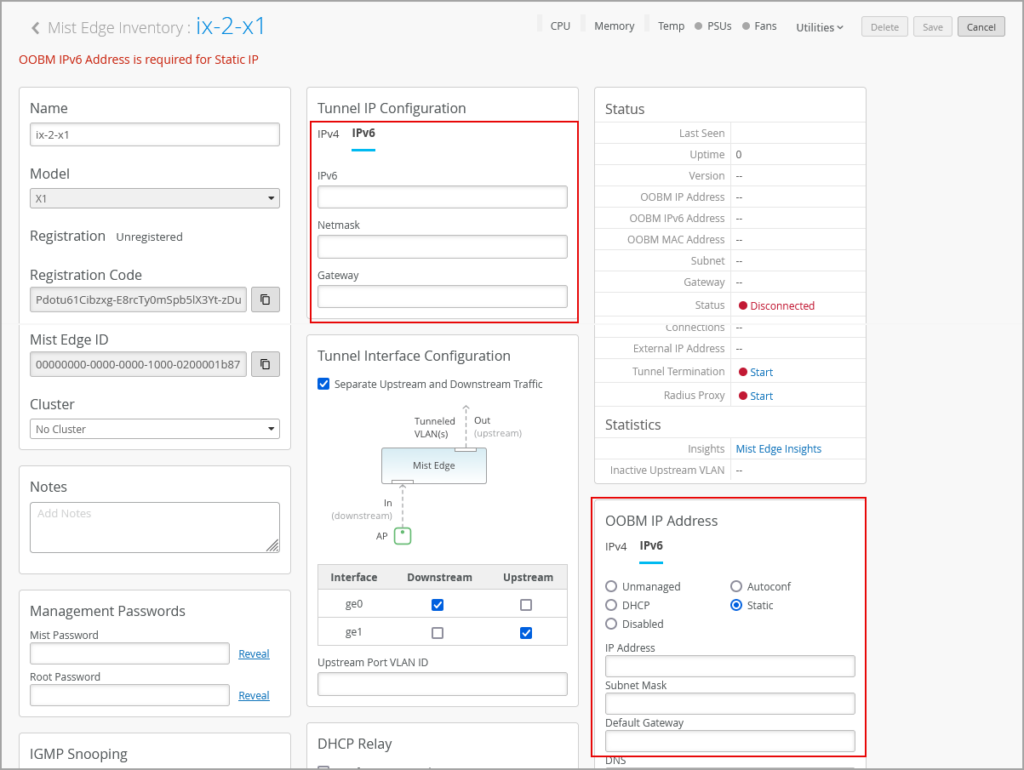
Task: Click the back arrow beside Mist Edge Inventory
Action: 36,28
